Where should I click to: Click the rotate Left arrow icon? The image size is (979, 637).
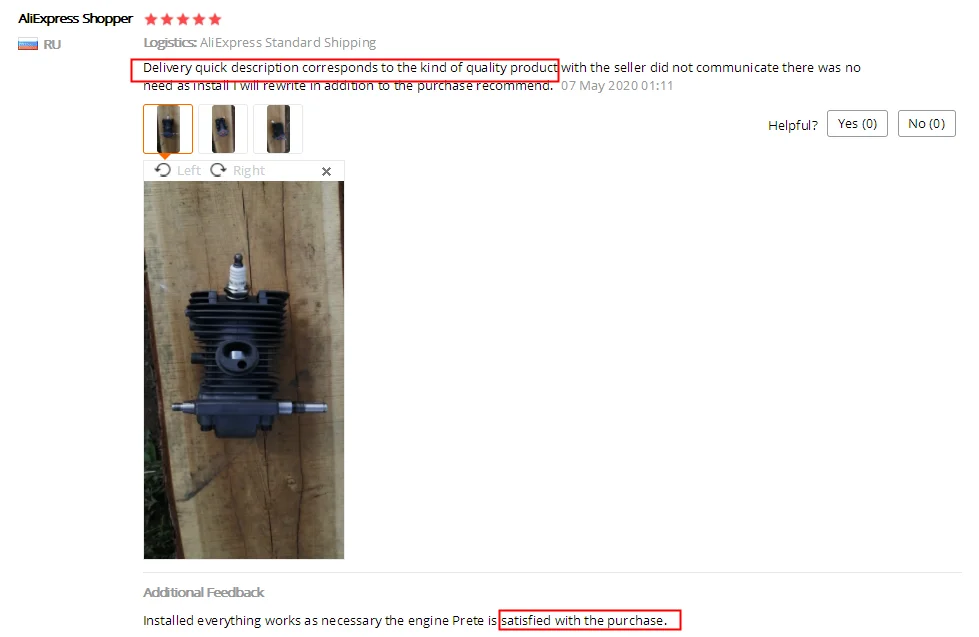pos(163,170)
